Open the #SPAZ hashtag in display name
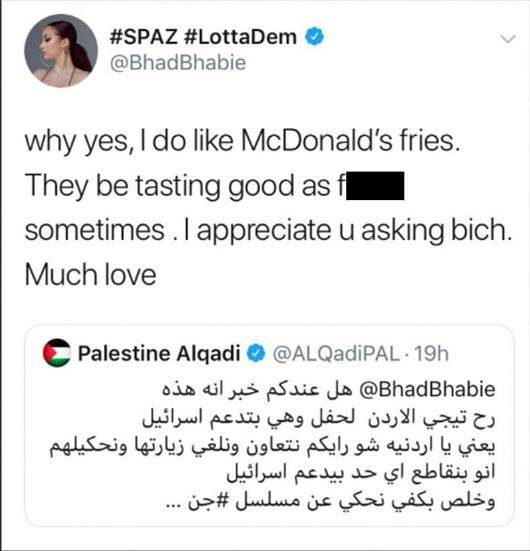Viewport: 530px width, 551px height. coord(143,37)
